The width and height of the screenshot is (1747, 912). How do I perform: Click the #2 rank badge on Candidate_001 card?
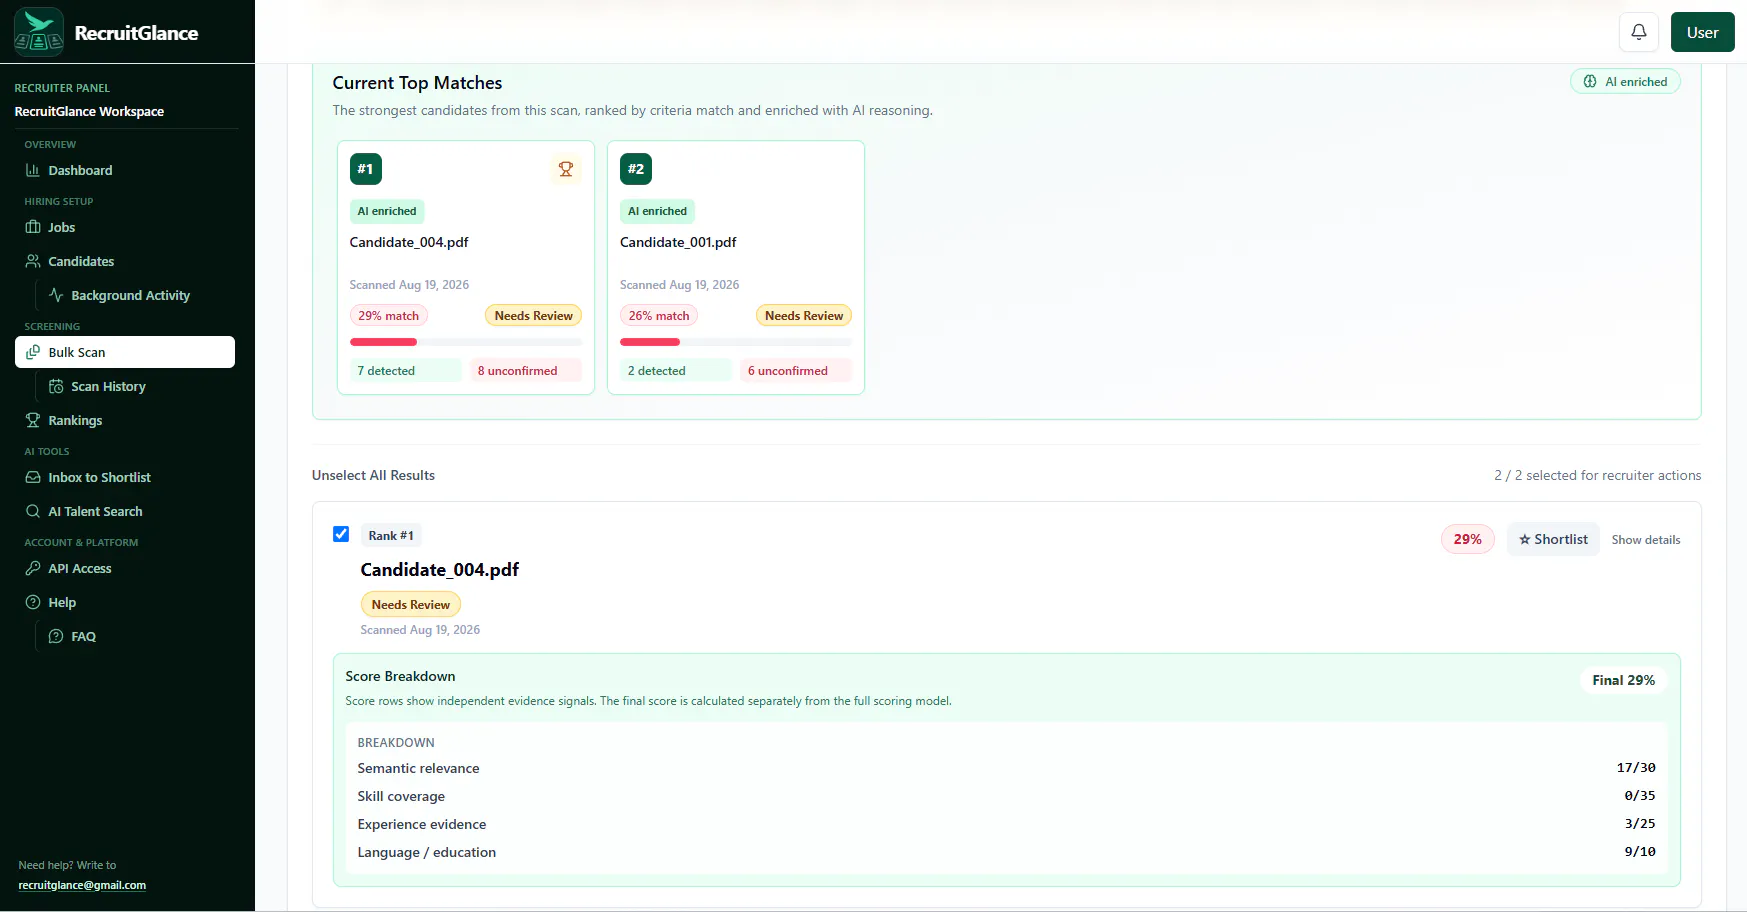[x=636, y=169]
